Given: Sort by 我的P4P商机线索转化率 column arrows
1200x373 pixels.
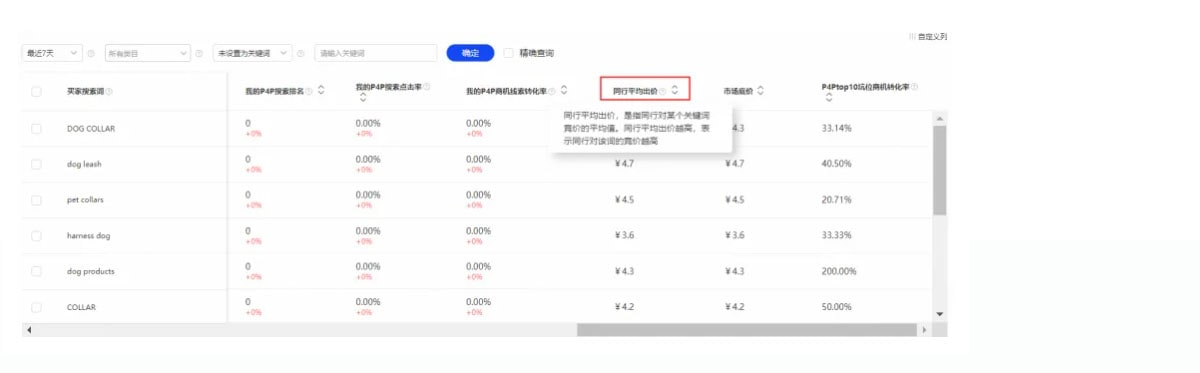Looking at the screenshot, I should pyautogui.click(x=565, y=91).
